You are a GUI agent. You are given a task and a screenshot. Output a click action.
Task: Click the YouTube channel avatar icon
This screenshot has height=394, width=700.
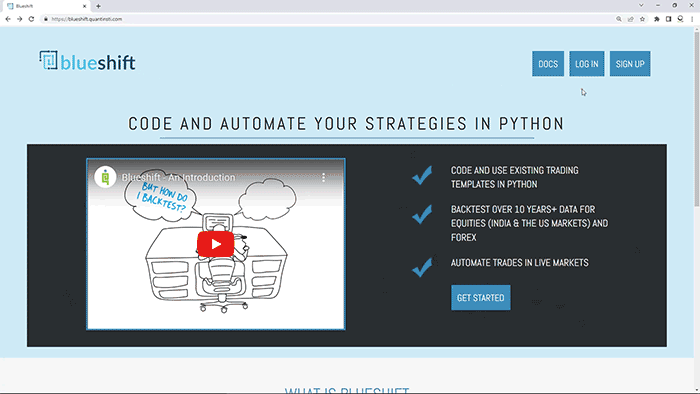pos(105,177)
